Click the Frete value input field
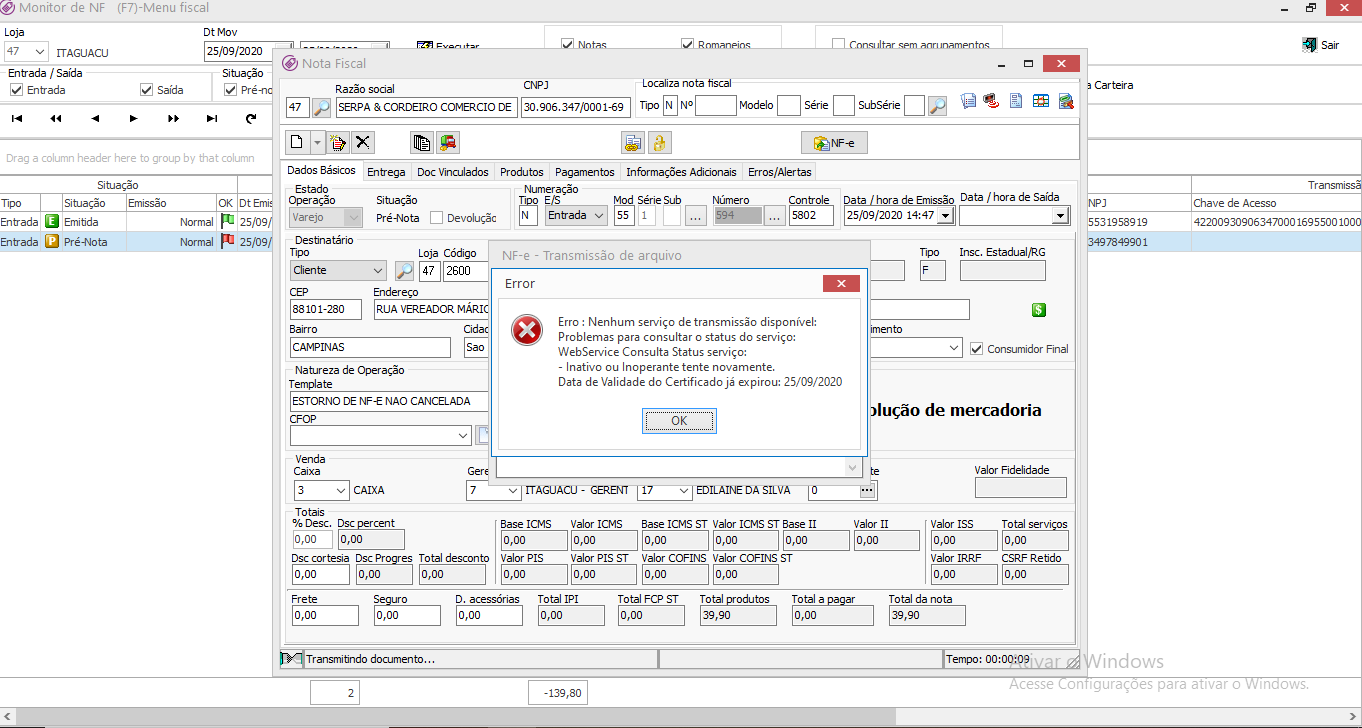Image resolution: width=1362 pixels, height=728 pixels. click(325, 615)
